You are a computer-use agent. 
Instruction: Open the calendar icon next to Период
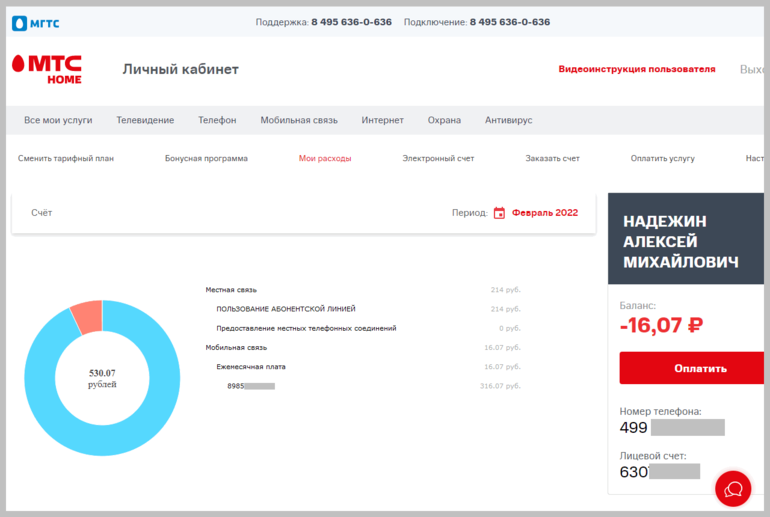pyautogui.click(x=499, y=213)
